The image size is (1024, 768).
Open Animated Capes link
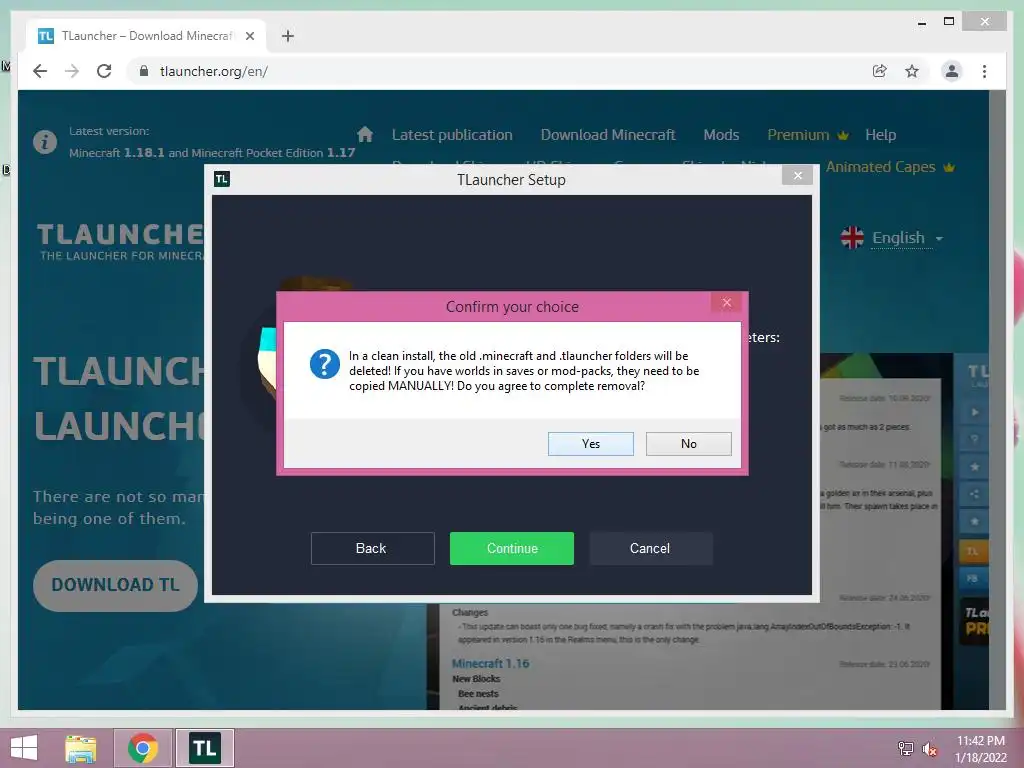tap(890, 167)
